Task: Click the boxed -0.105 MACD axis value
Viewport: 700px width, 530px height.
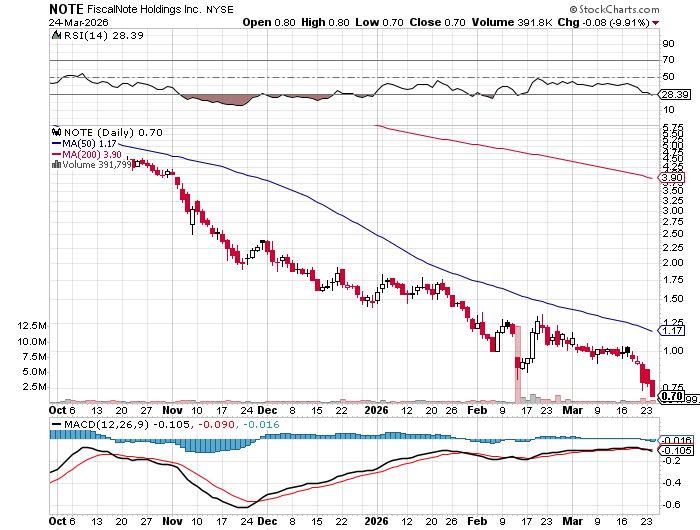Action: [677, 451]
